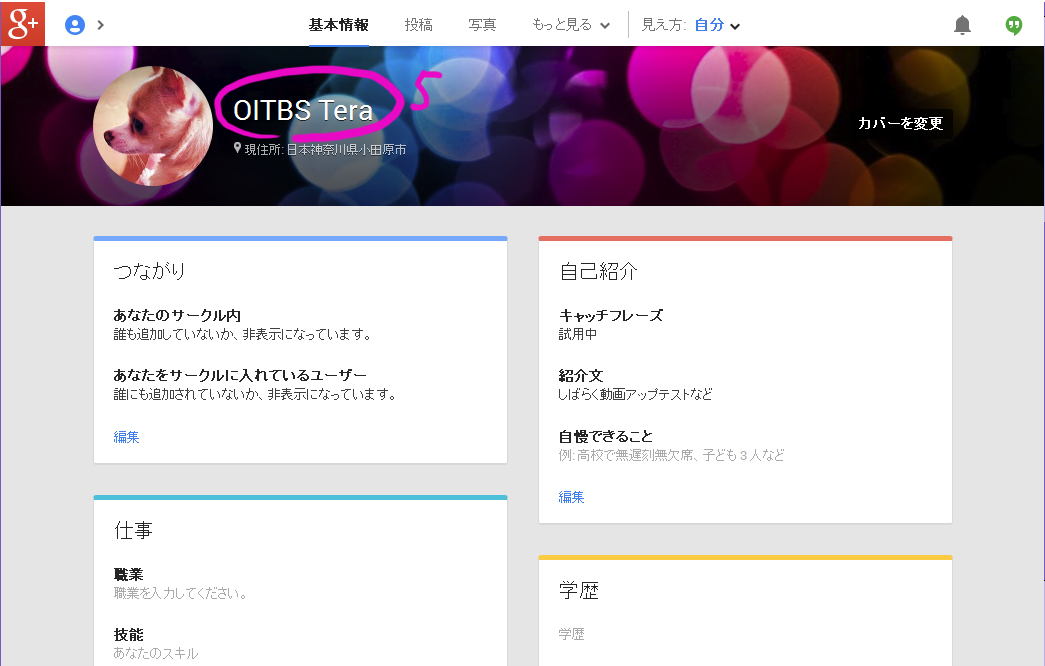The height and width of the screenshot is (666, 1045).
Task: Click the つながり card heading
Action: tap(149, 271)
